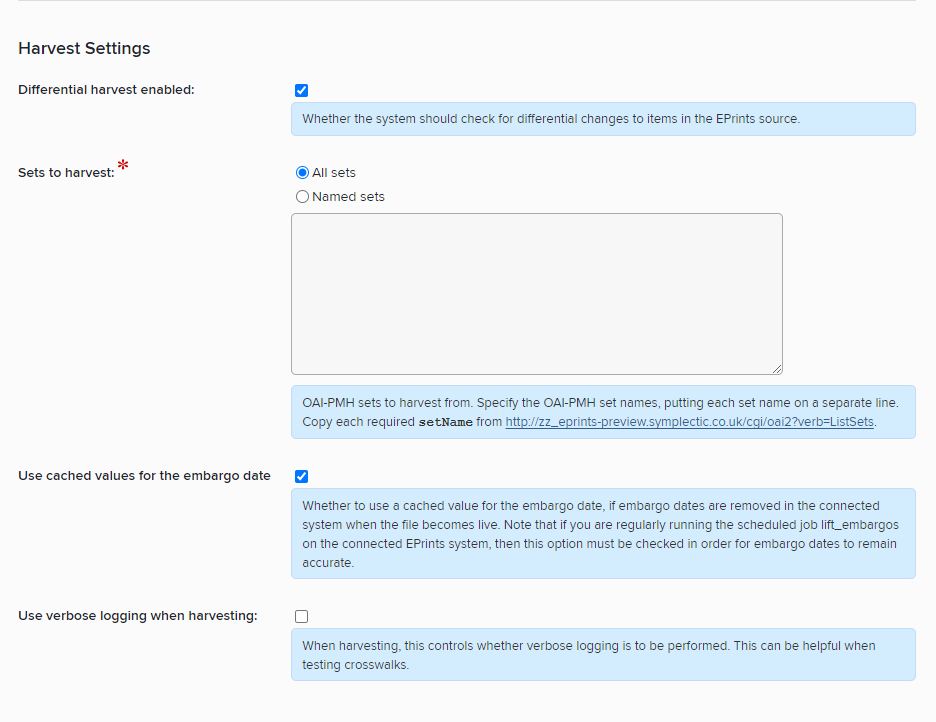Click the OAI-PMH sets help description

point(600,403)
